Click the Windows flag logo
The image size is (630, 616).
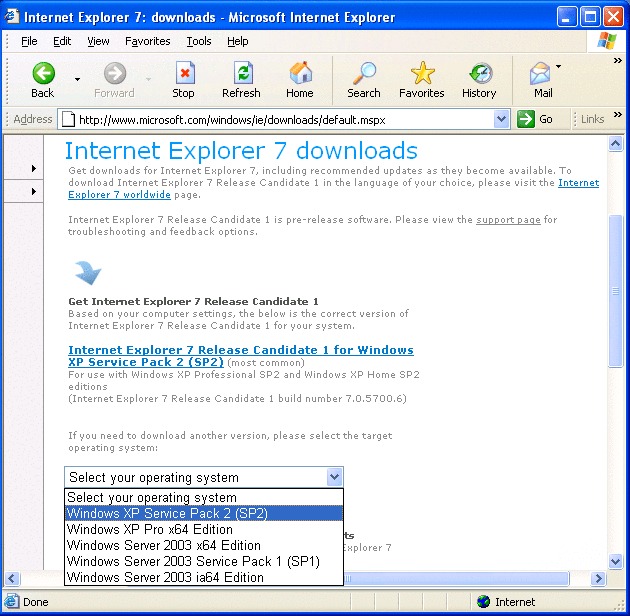coord(607,41)
